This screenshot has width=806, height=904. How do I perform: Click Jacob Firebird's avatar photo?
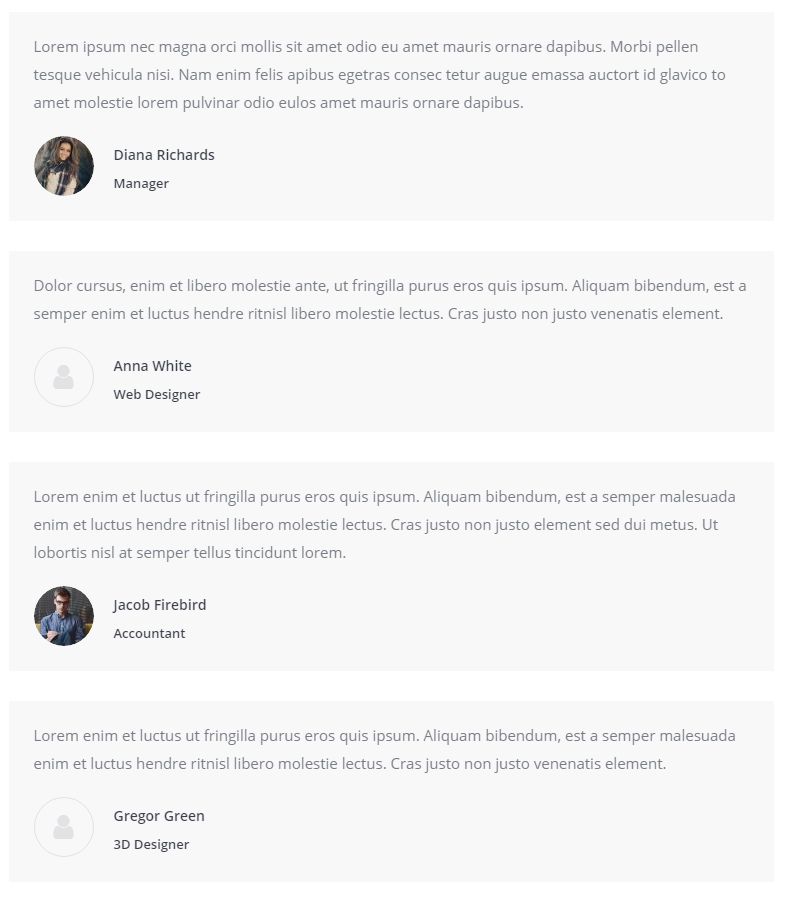click(x=64, y=616)
